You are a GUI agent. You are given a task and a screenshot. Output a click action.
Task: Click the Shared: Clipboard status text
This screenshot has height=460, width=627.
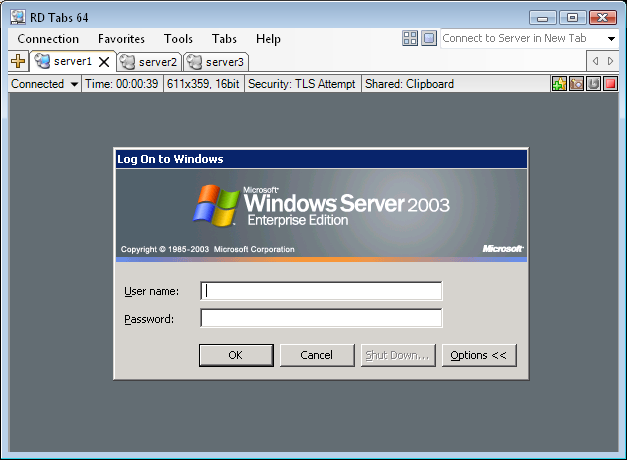point(409,84)
